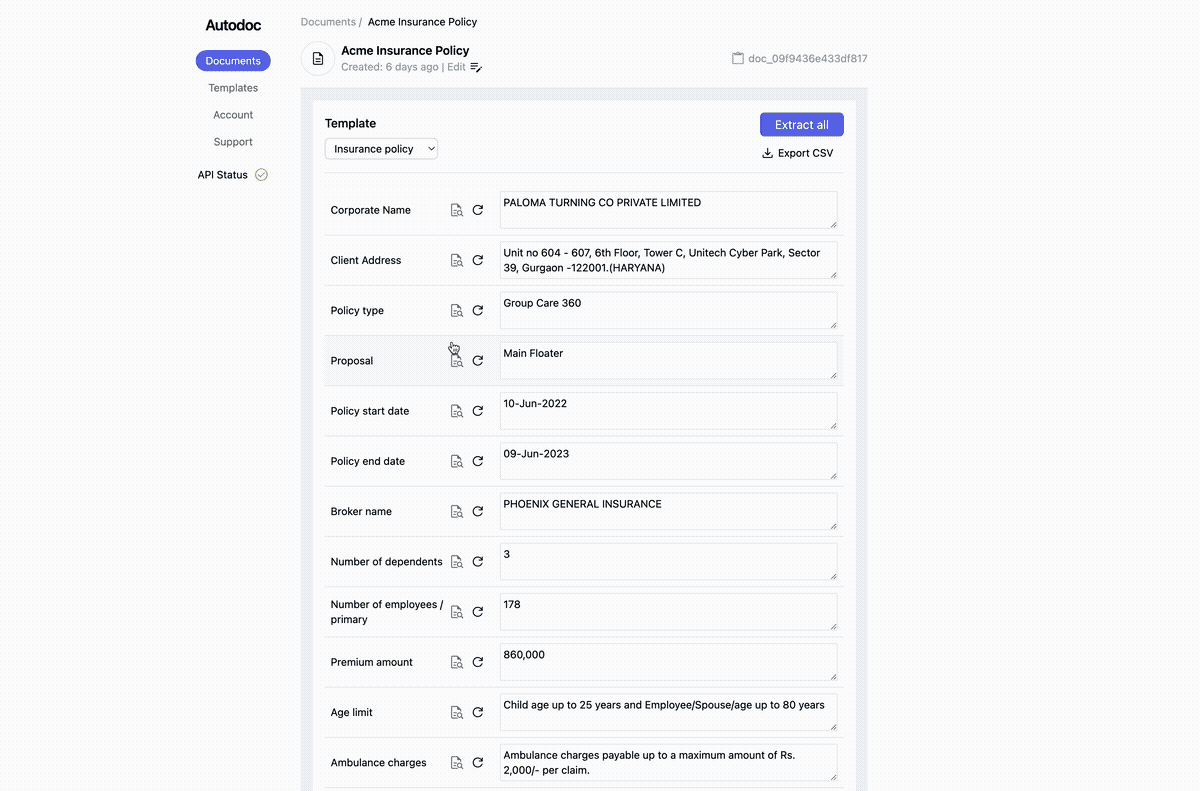Viewport: 1200px width, 791px height.
Task: Click the find-in-document icon for Premium amount
Action: point(456,662)
